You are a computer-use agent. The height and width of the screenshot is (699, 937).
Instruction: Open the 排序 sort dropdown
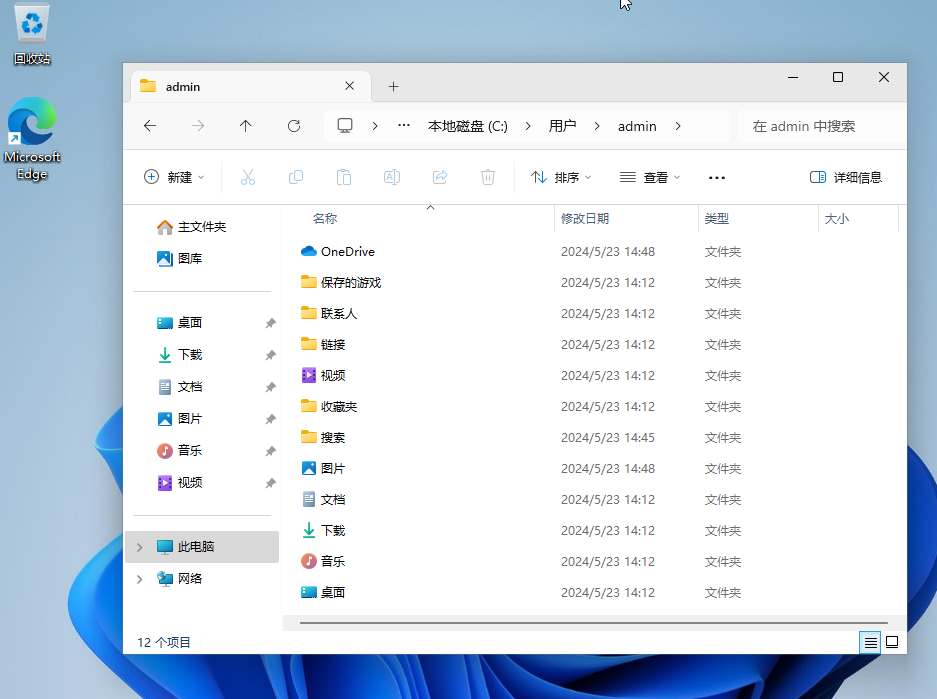(560, 177)
